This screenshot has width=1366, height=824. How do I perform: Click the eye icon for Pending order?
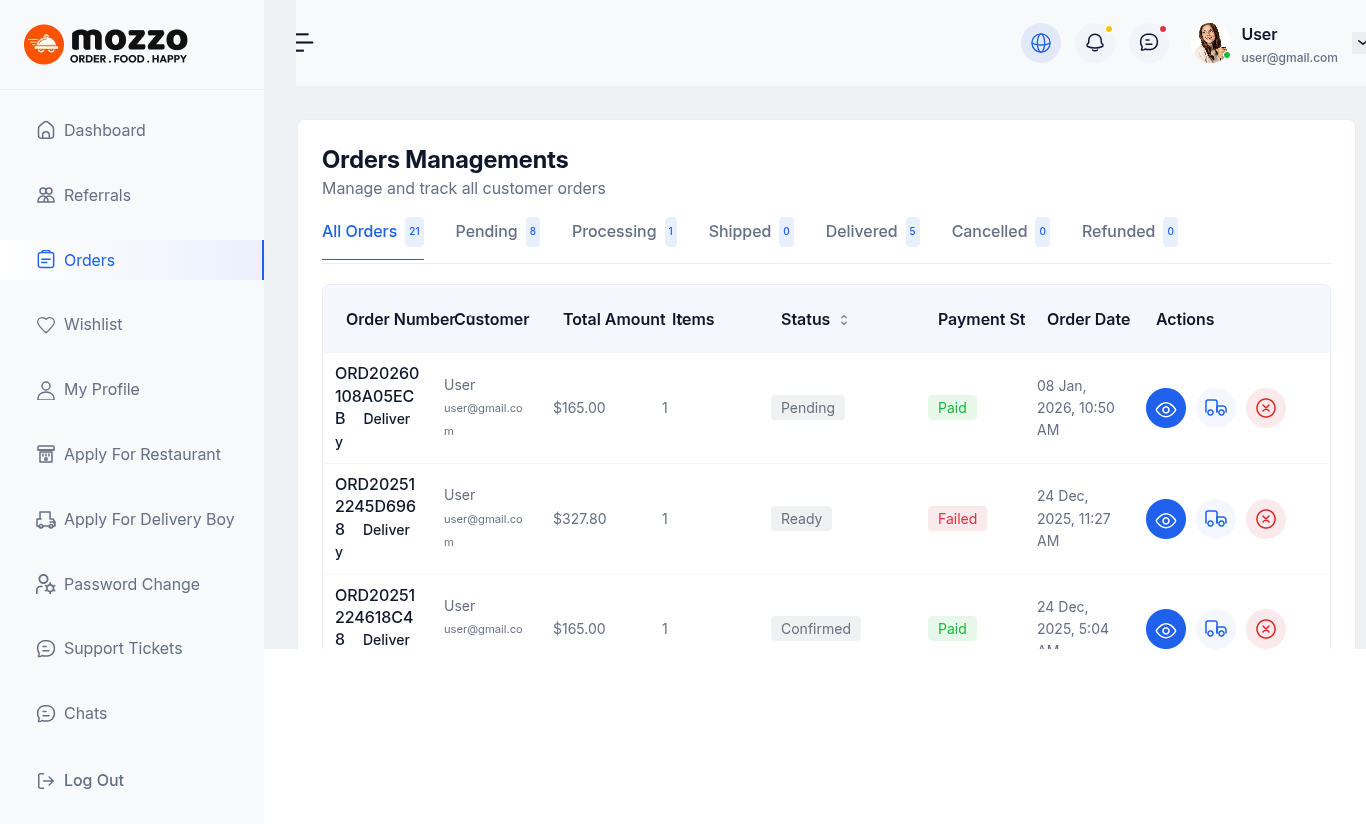pos(1165,408)
